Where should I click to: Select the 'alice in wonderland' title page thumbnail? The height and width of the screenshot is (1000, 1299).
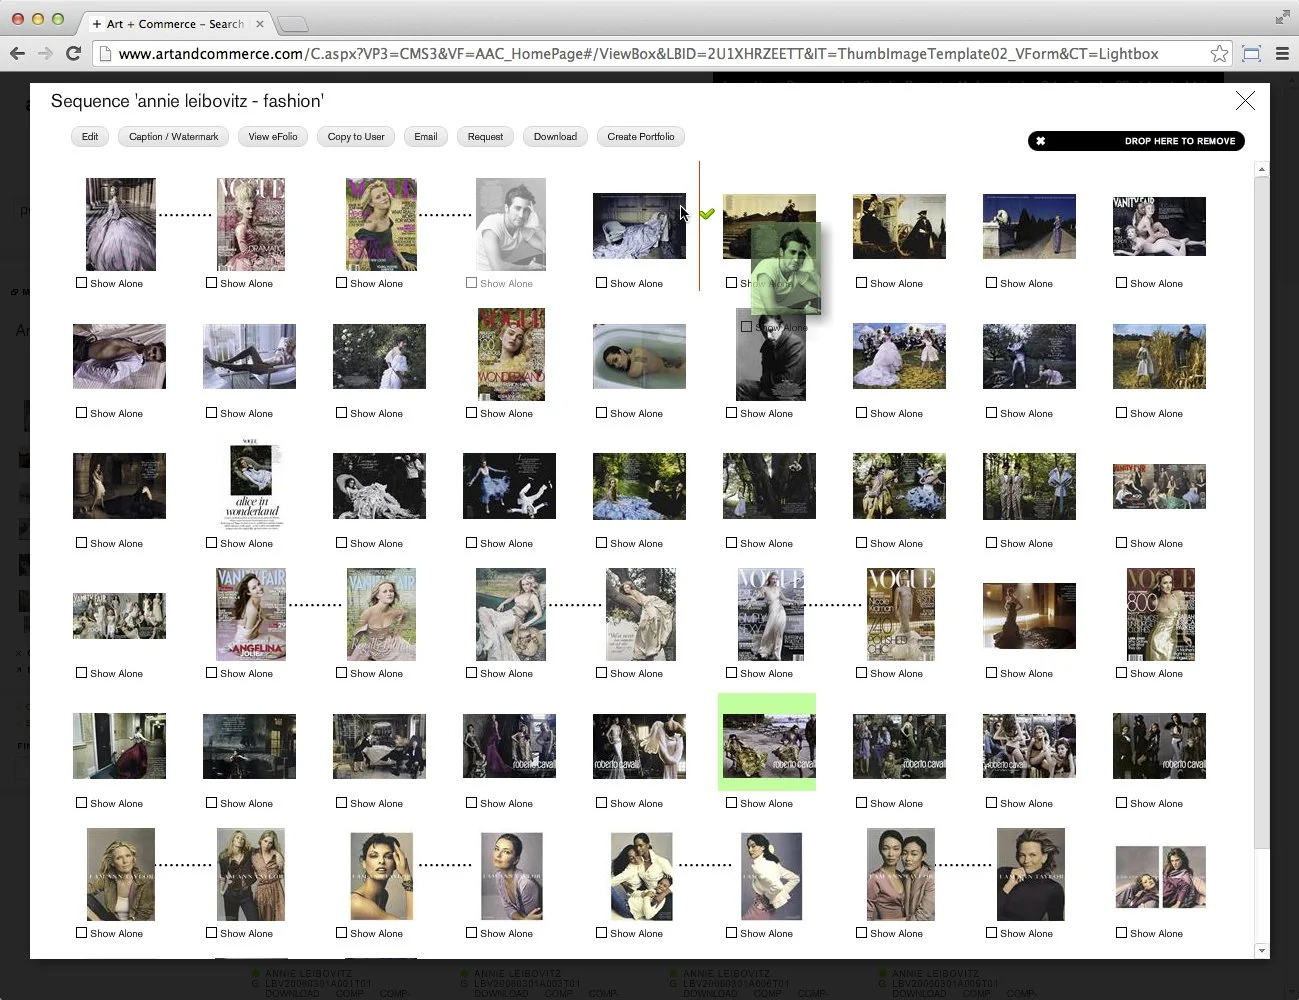point(251,484)
